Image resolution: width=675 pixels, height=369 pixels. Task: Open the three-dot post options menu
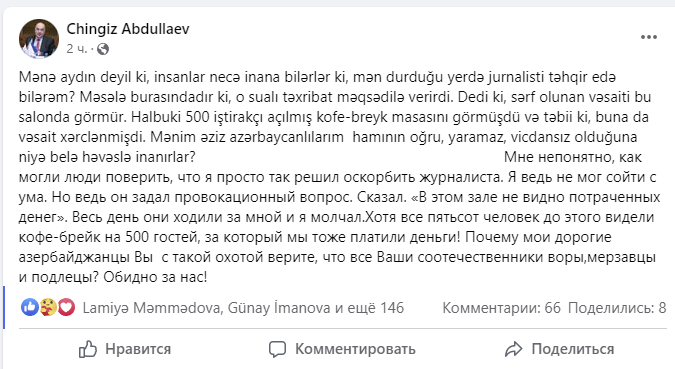(x=649, y=37)
